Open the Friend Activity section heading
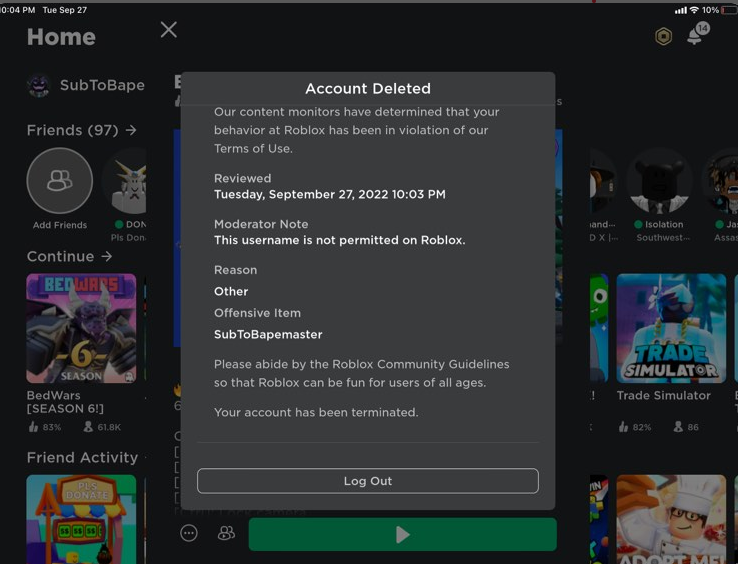The width and height of the screenshot is (738, 564). [x=82, y=457]
